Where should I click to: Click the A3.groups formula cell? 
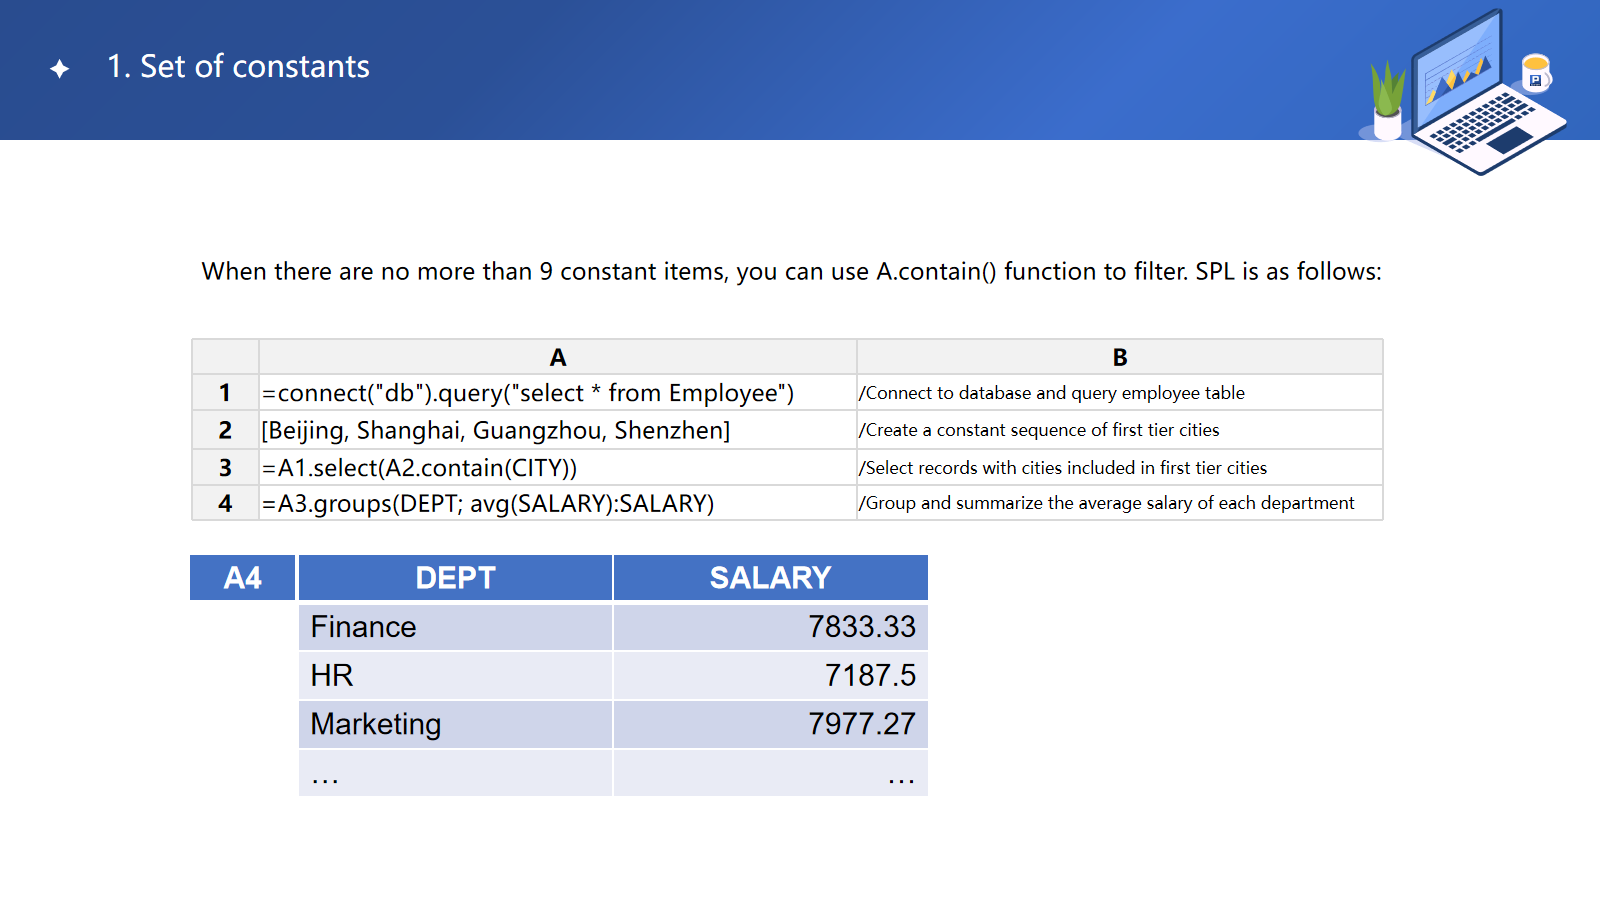(557, 503)
